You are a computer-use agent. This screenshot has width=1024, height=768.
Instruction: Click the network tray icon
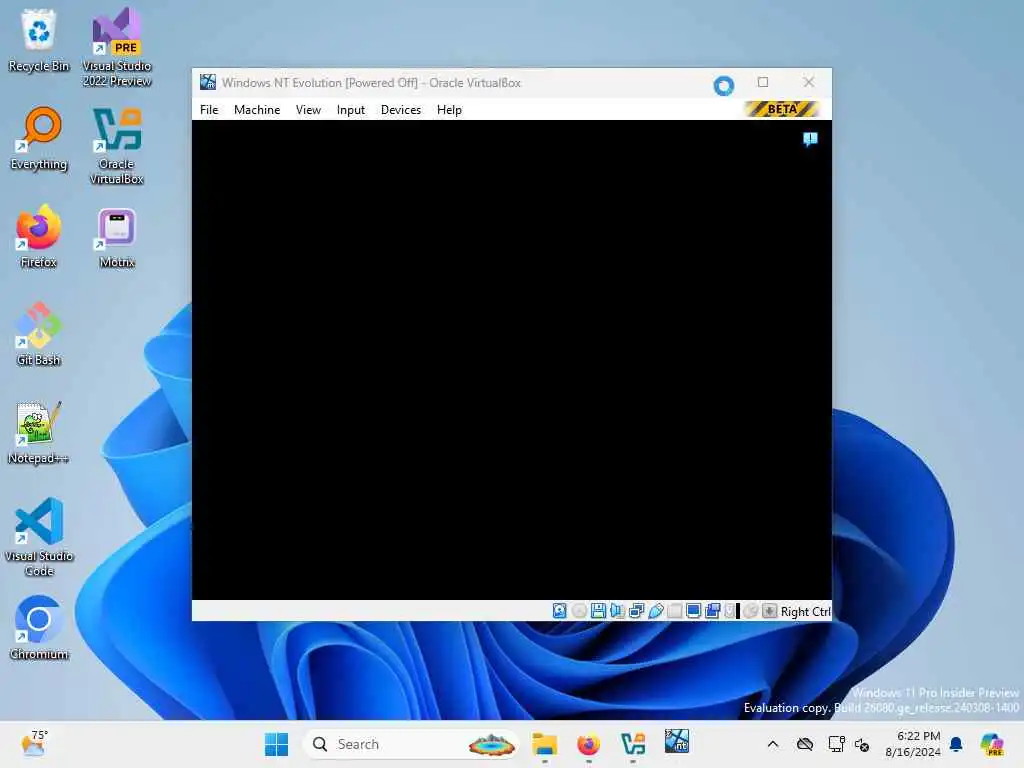(x=836, y=744)
